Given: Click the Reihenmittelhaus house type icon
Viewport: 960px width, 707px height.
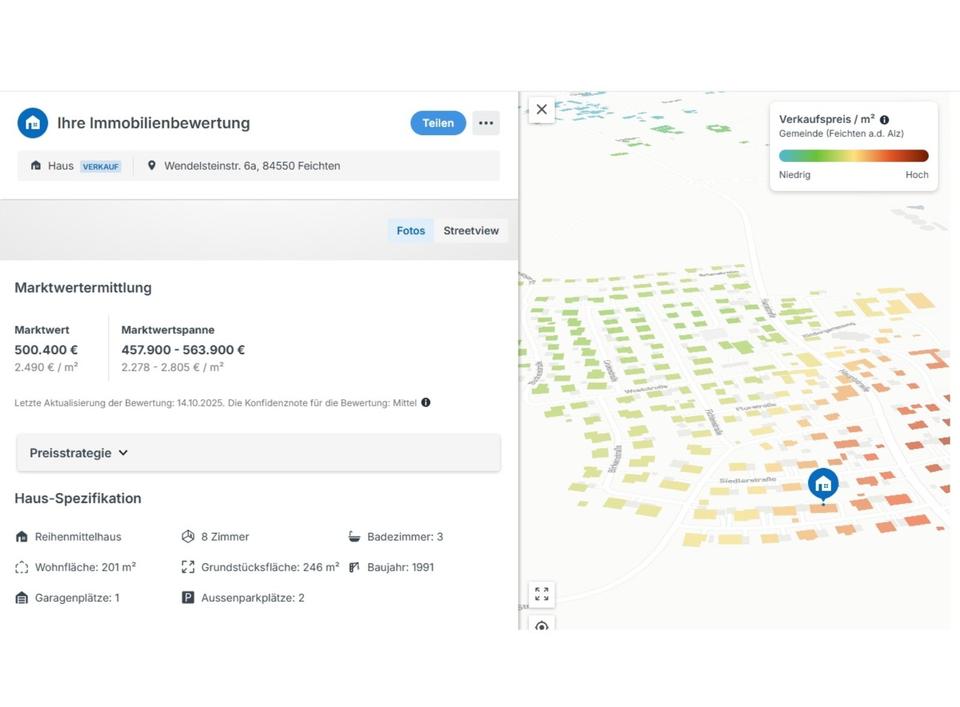Looking at the screenshot, I should 22,537.
